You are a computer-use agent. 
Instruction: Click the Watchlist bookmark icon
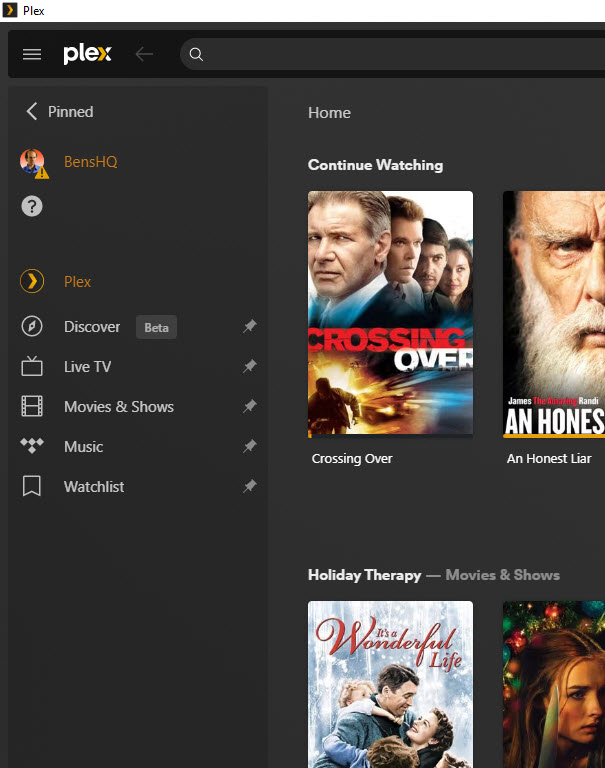(32, 486)
